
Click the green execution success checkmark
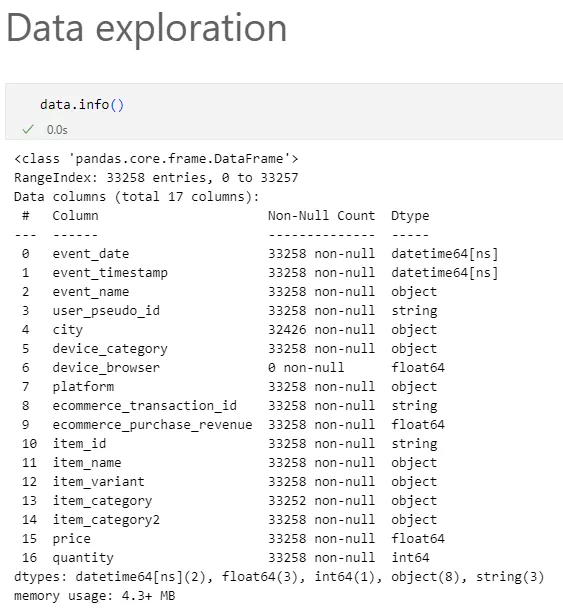pos(28,129)
